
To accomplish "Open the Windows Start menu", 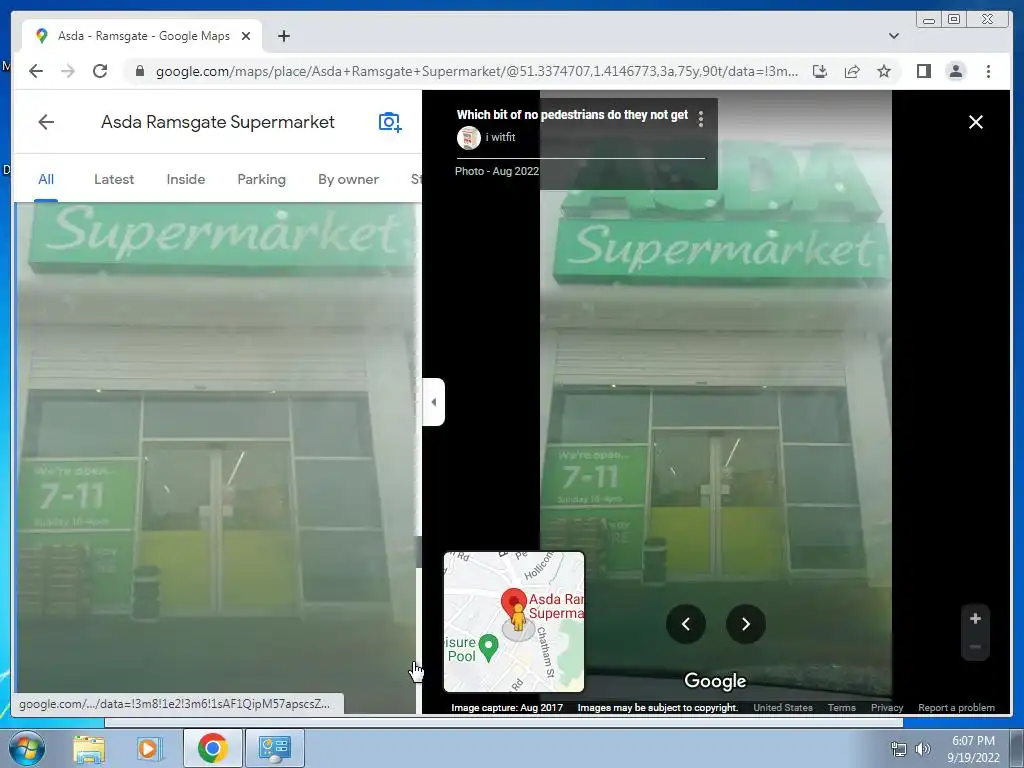I will 26,748.
